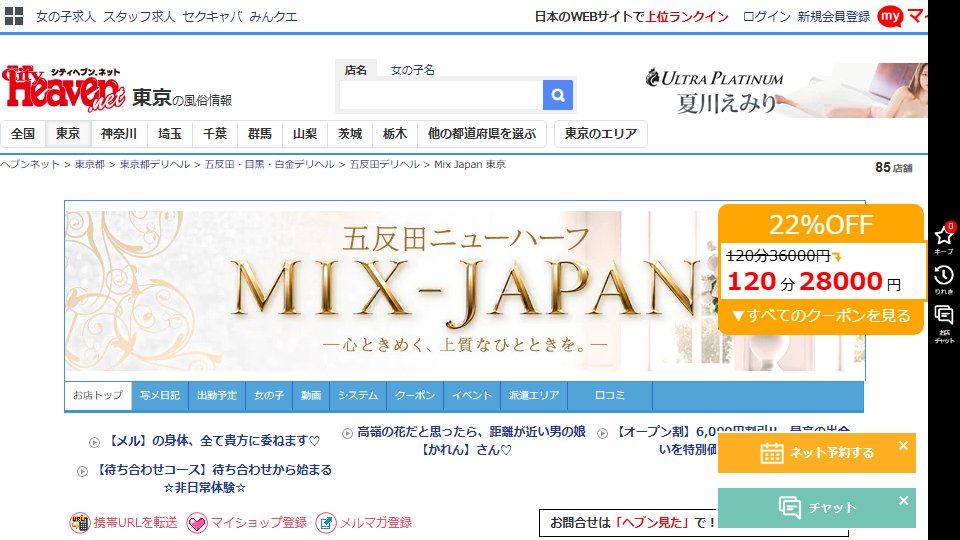Select 神奈川 region
The width and height of the screenshot is (960, 540).
119,133
